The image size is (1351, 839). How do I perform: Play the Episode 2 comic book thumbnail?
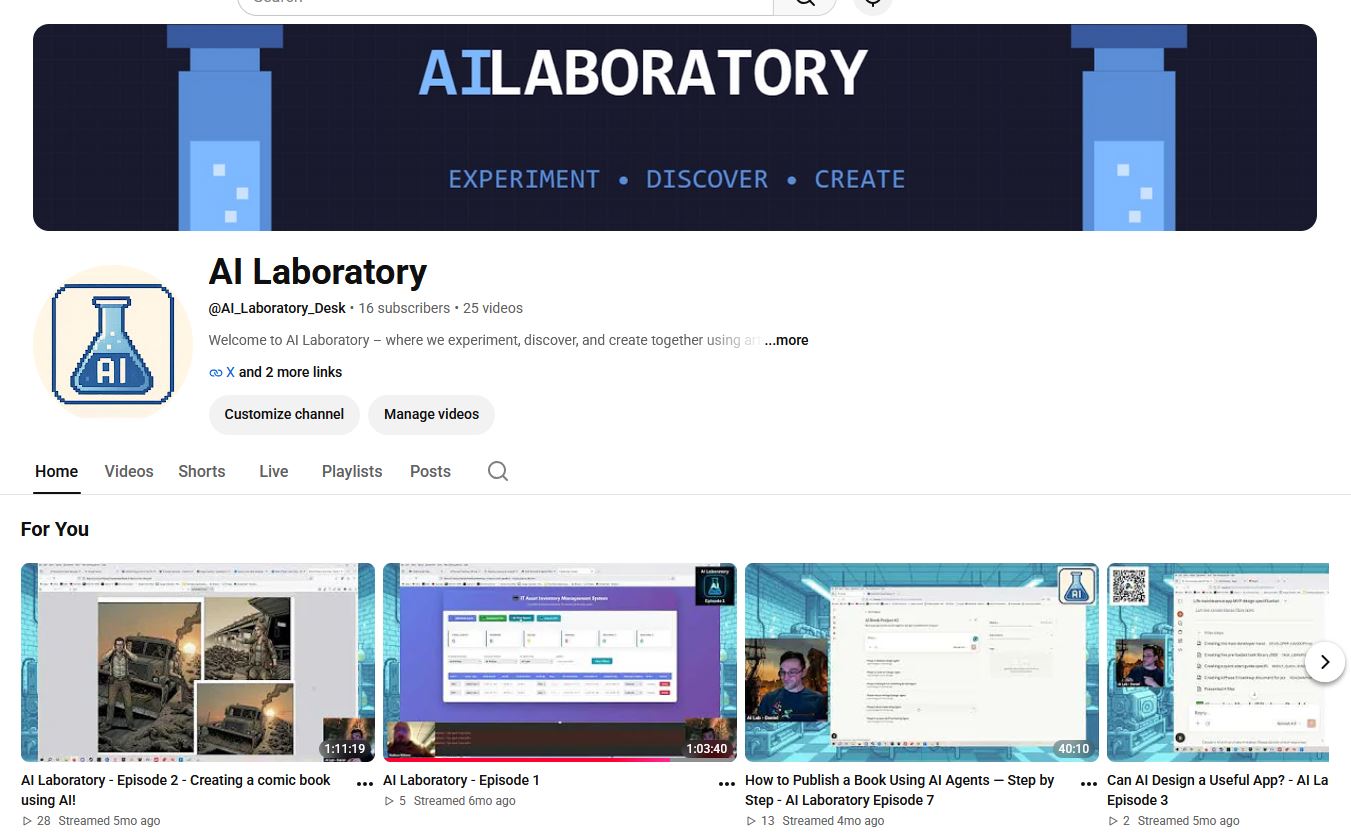[x=198, y=662]
